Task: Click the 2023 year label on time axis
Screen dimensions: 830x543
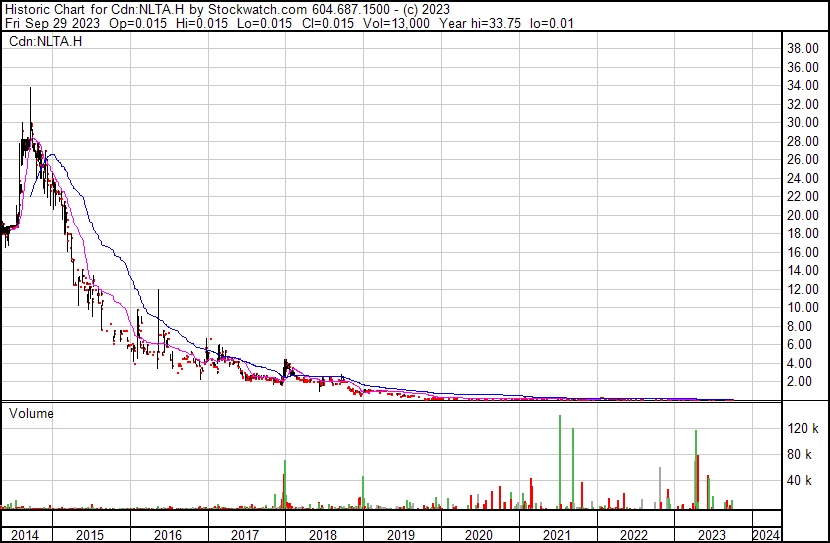Action: 711,535
